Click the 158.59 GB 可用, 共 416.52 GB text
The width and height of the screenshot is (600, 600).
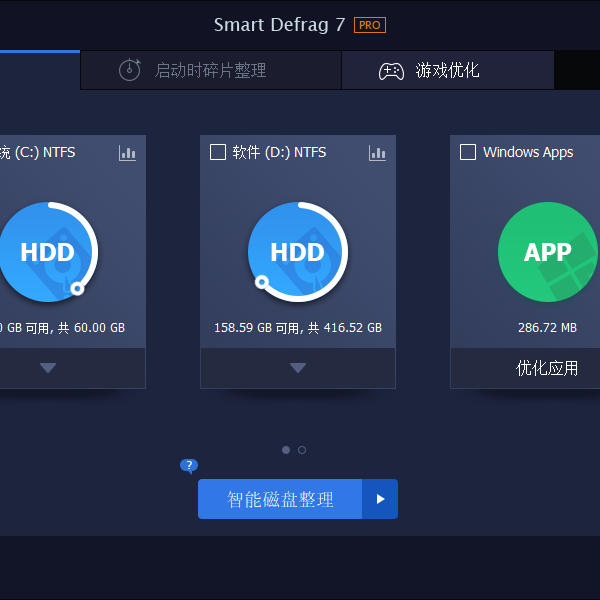pos(298,328)
